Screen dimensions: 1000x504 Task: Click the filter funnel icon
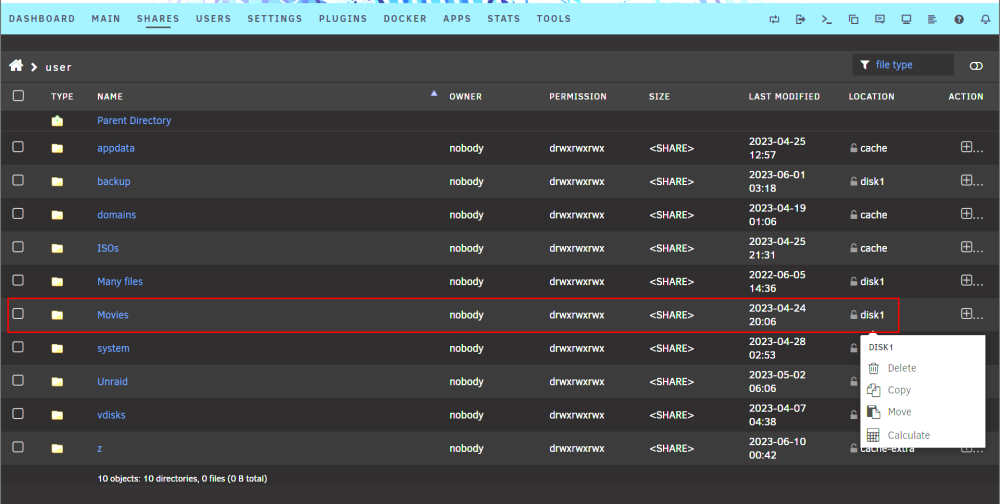(x=865, y=64)
